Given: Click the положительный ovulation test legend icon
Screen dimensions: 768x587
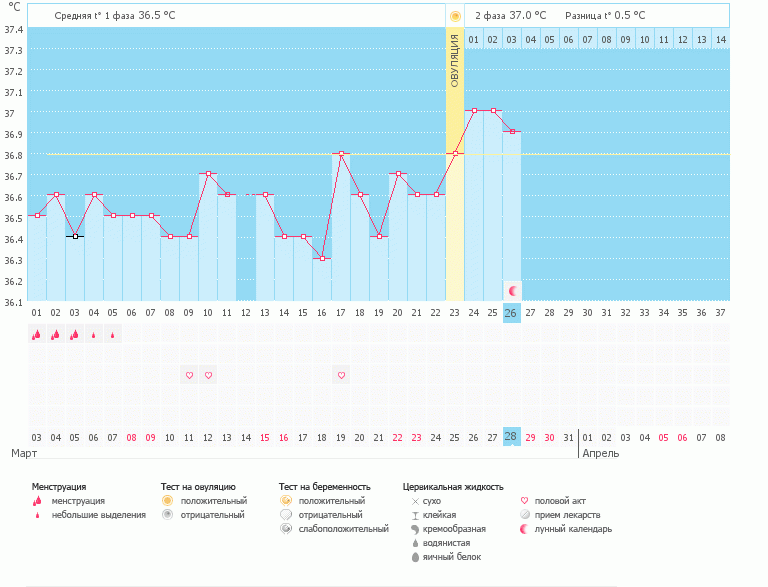Looking at the screenshot, I should (168, 500).
